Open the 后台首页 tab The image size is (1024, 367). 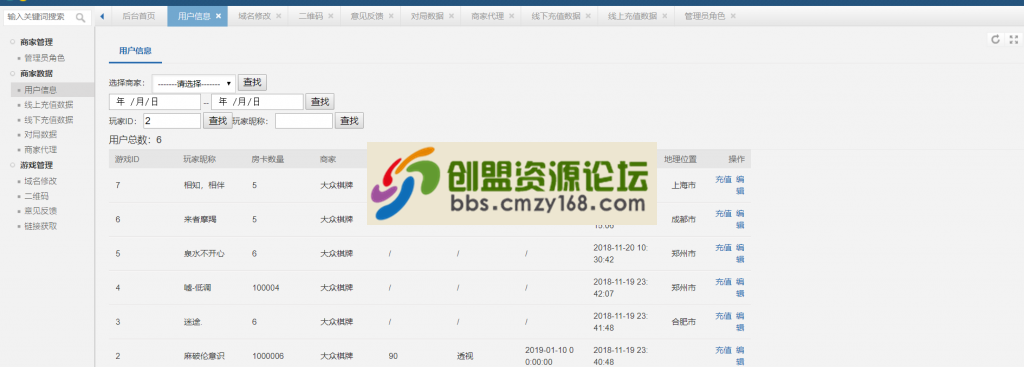point(138,16)
